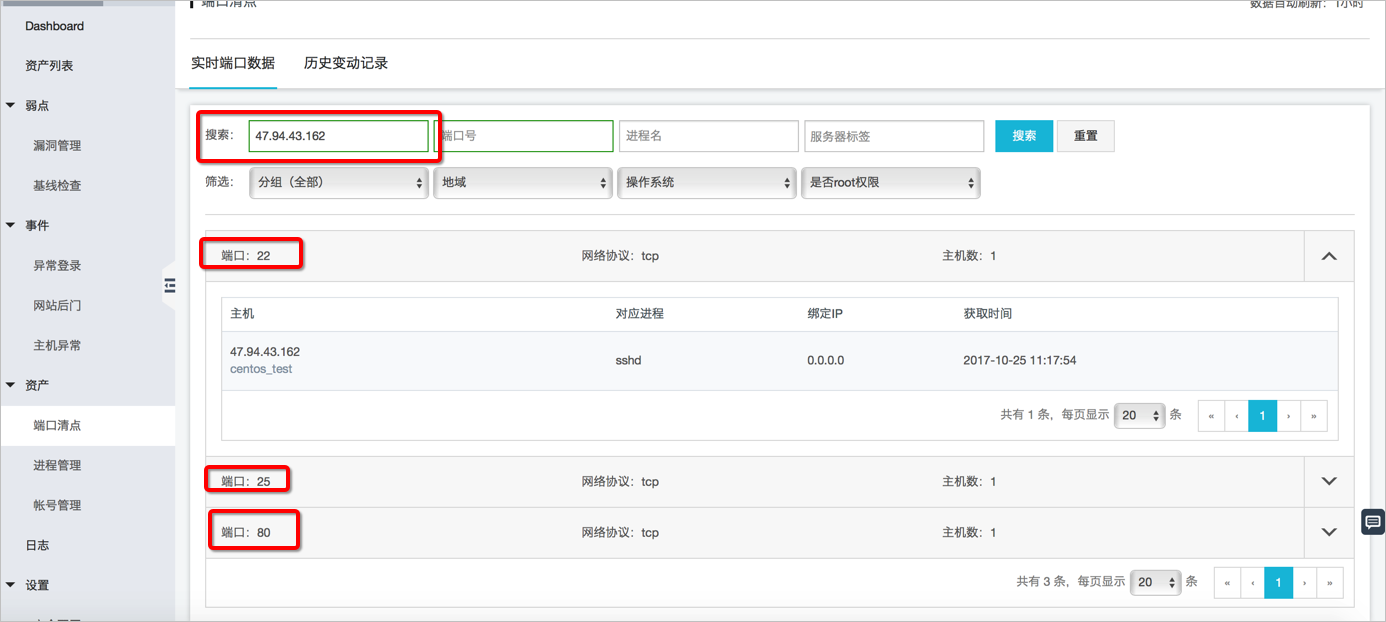Go to 基线检查 in sidebar
The image size is (1386, 622).
click(x=57, y=185)
